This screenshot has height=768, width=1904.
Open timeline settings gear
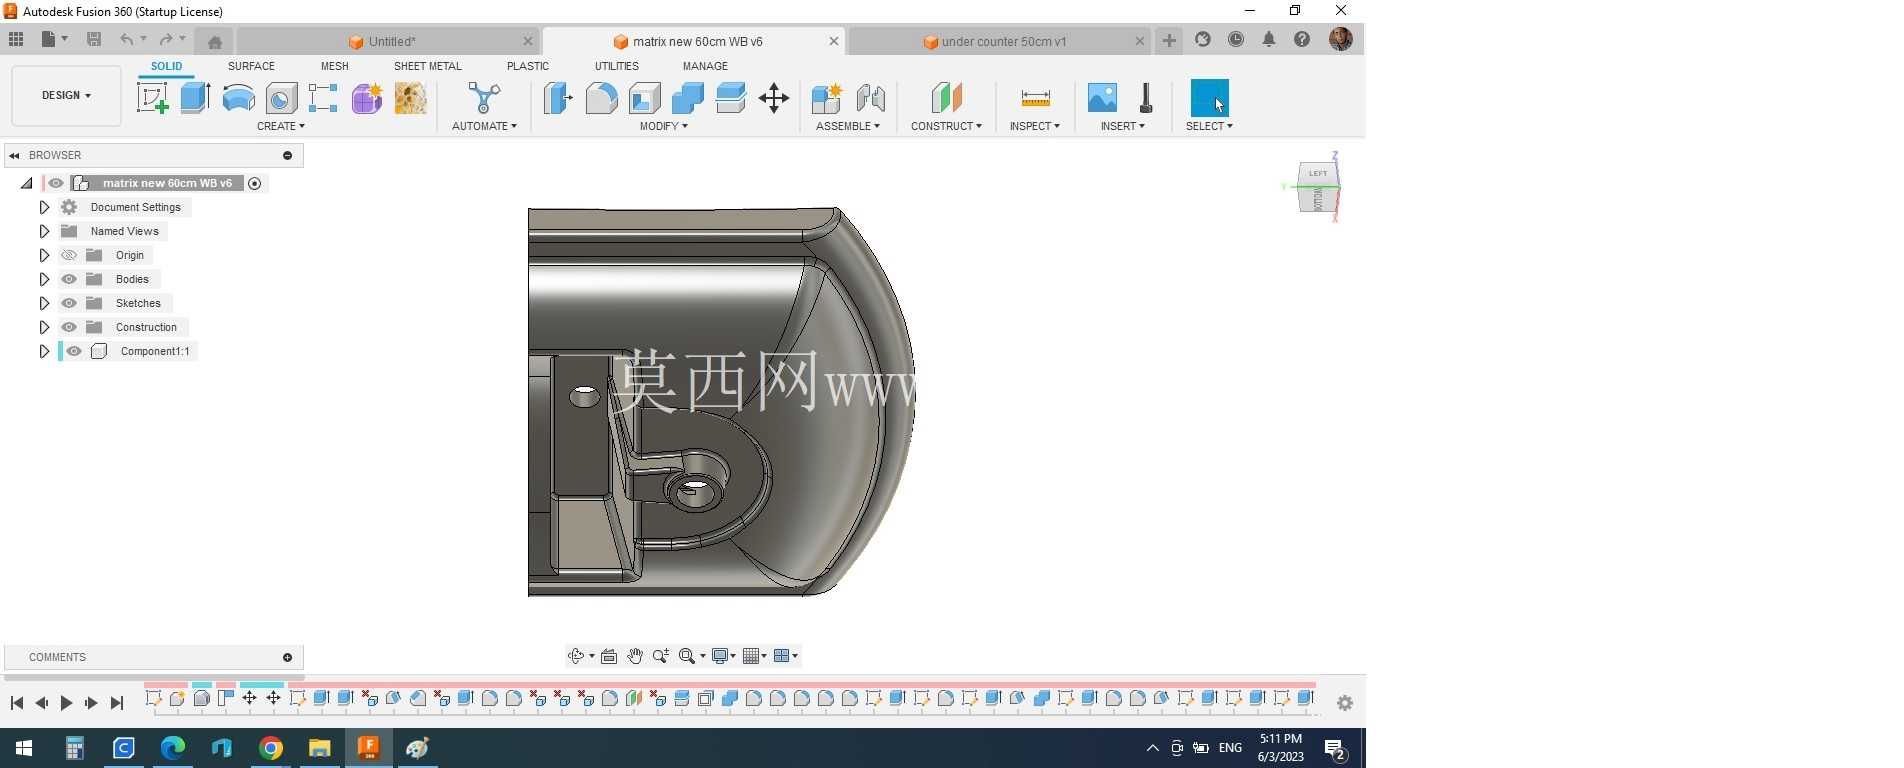[x=1345, y=703]
